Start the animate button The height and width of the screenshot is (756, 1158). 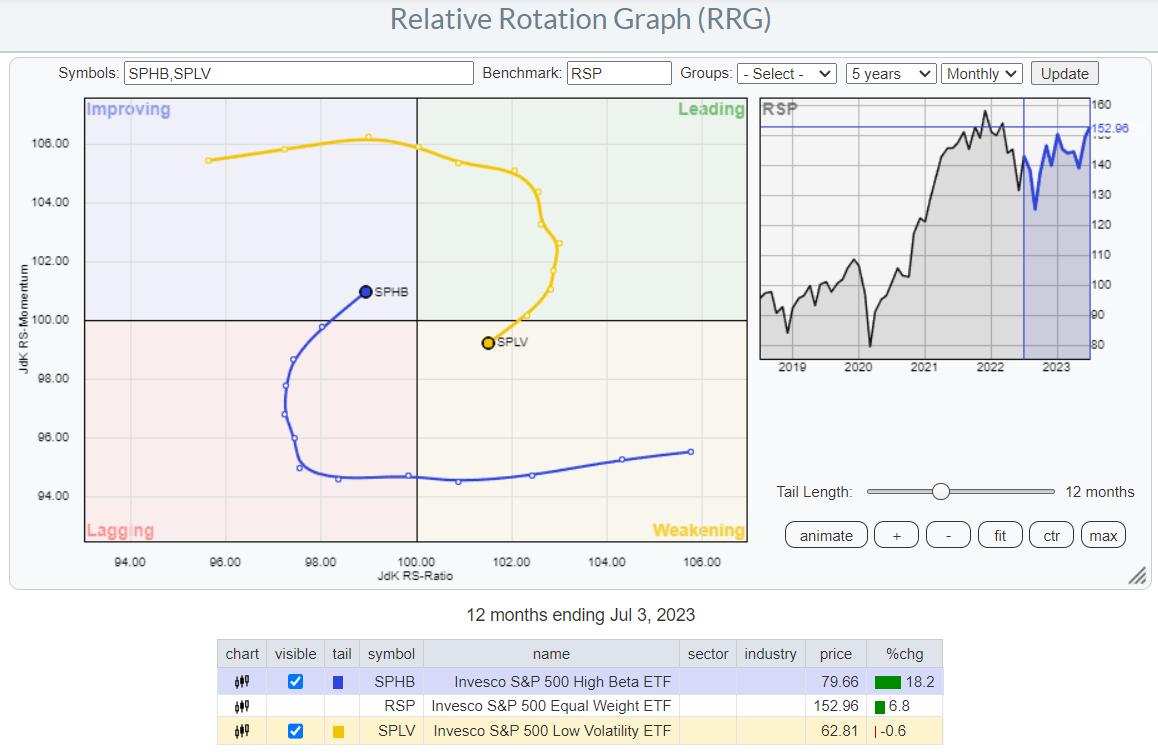coord(826,535)
